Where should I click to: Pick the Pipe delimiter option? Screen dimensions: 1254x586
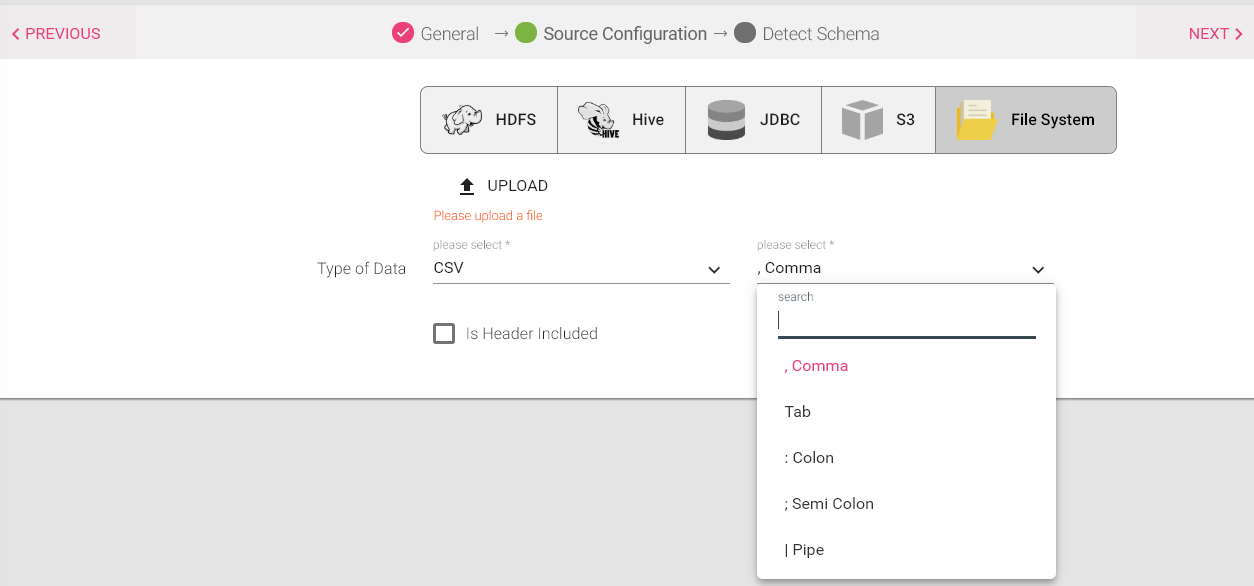tap(804, 550)
